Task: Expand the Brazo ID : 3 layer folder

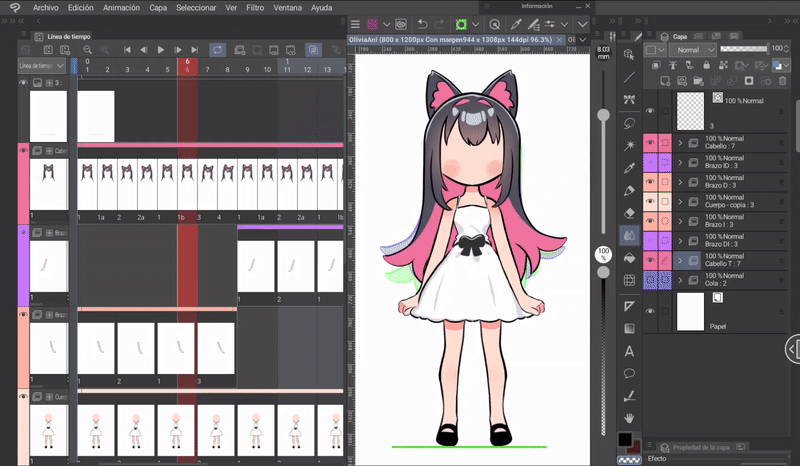Action: coord(680,162)
